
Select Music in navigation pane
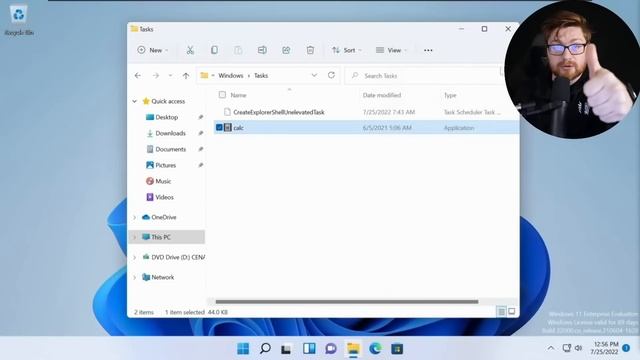pos(163,181)
